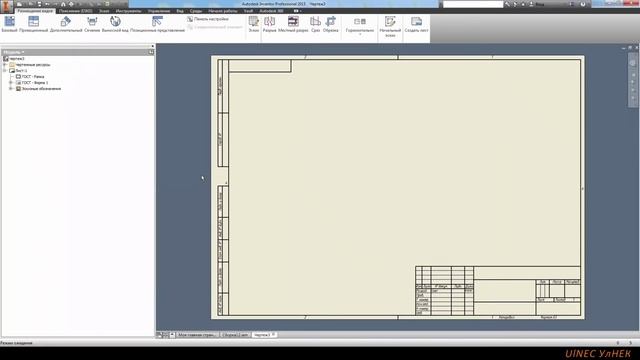
Task: Expand the ГОСТ - Форма 1 node
Action: point(11,82)
